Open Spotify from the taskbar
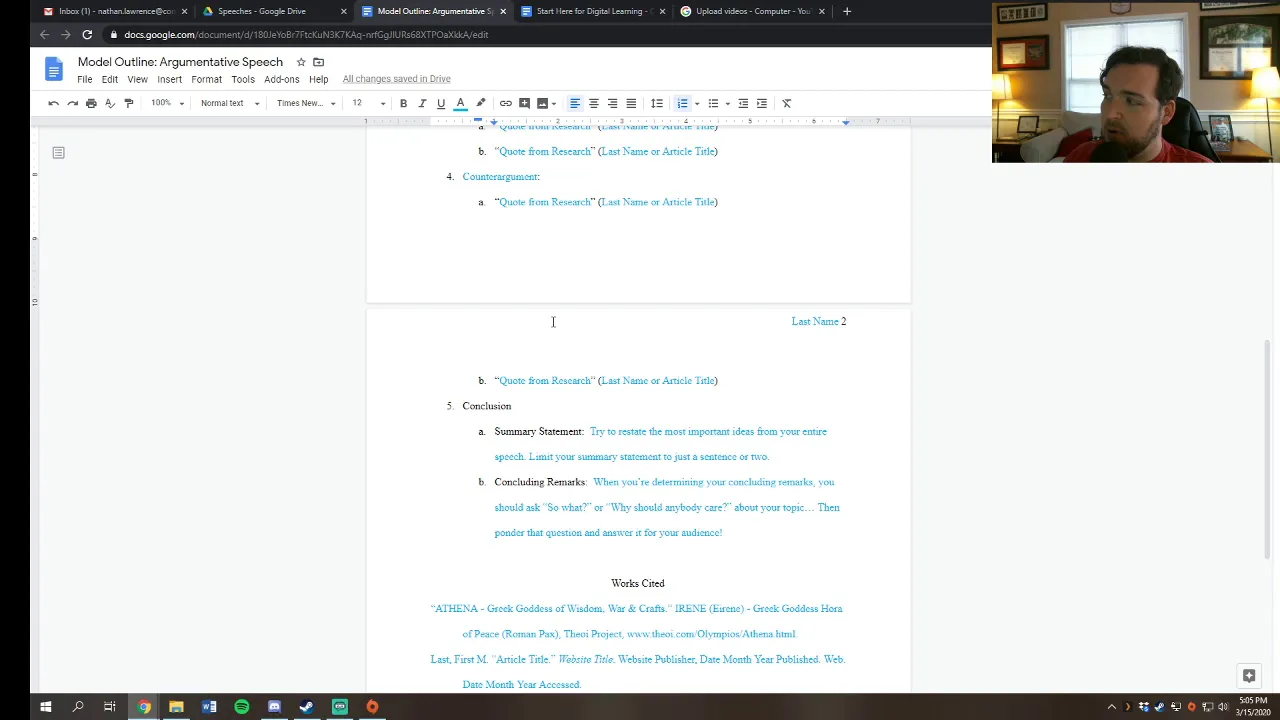Image resolution: width=1280 pixels, height=720 pixels. tap(242, 707)
